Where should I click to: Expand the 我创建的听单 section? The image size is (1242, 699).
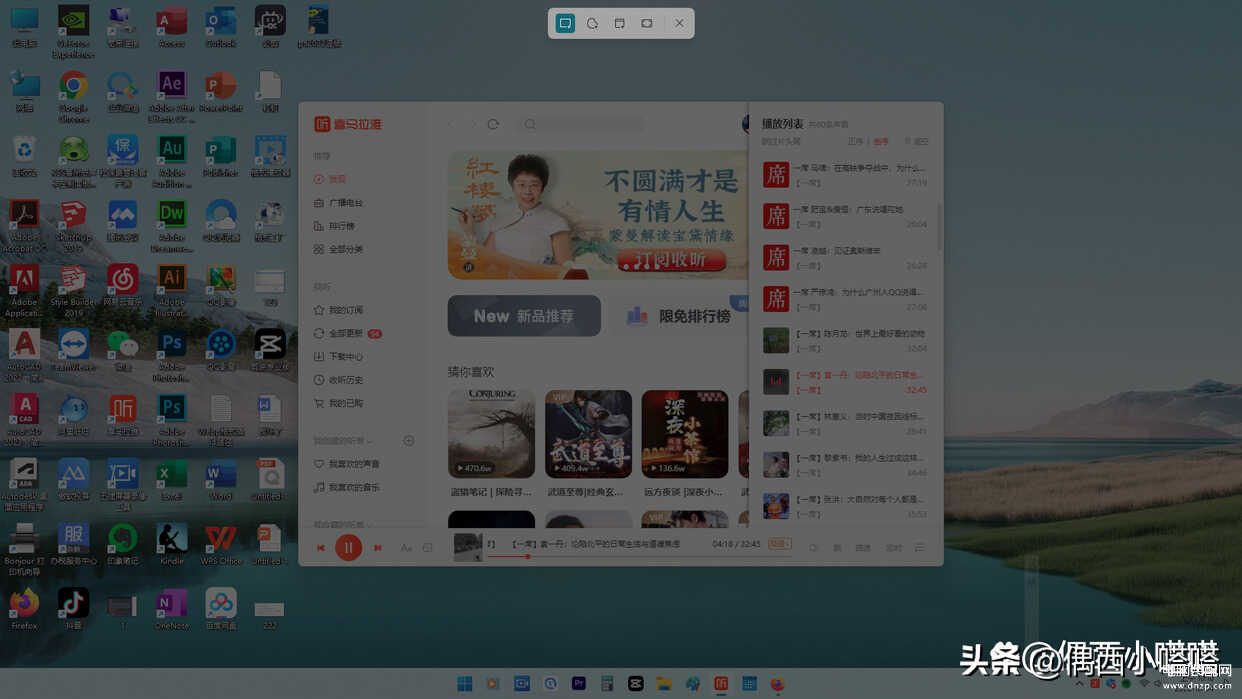coord(345,441)
